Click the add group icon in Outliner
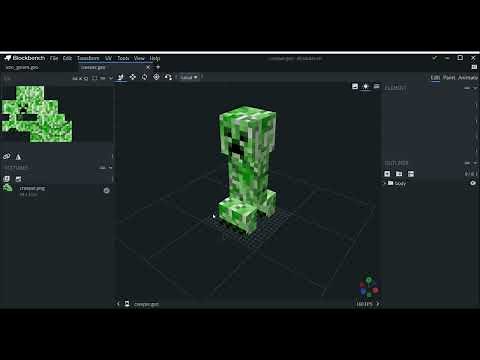480x360 pixels. (399, 174)
